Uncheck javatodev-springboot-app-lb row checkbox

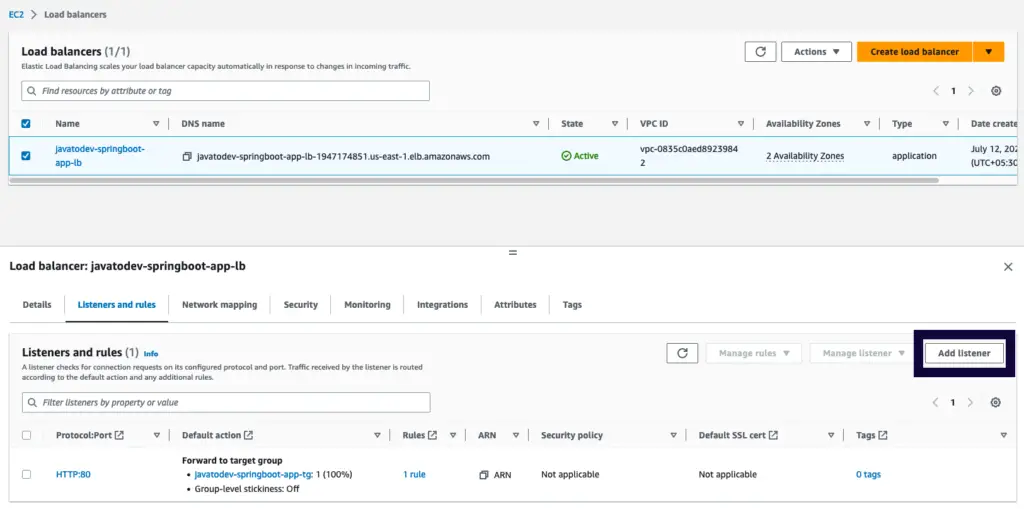26,156
